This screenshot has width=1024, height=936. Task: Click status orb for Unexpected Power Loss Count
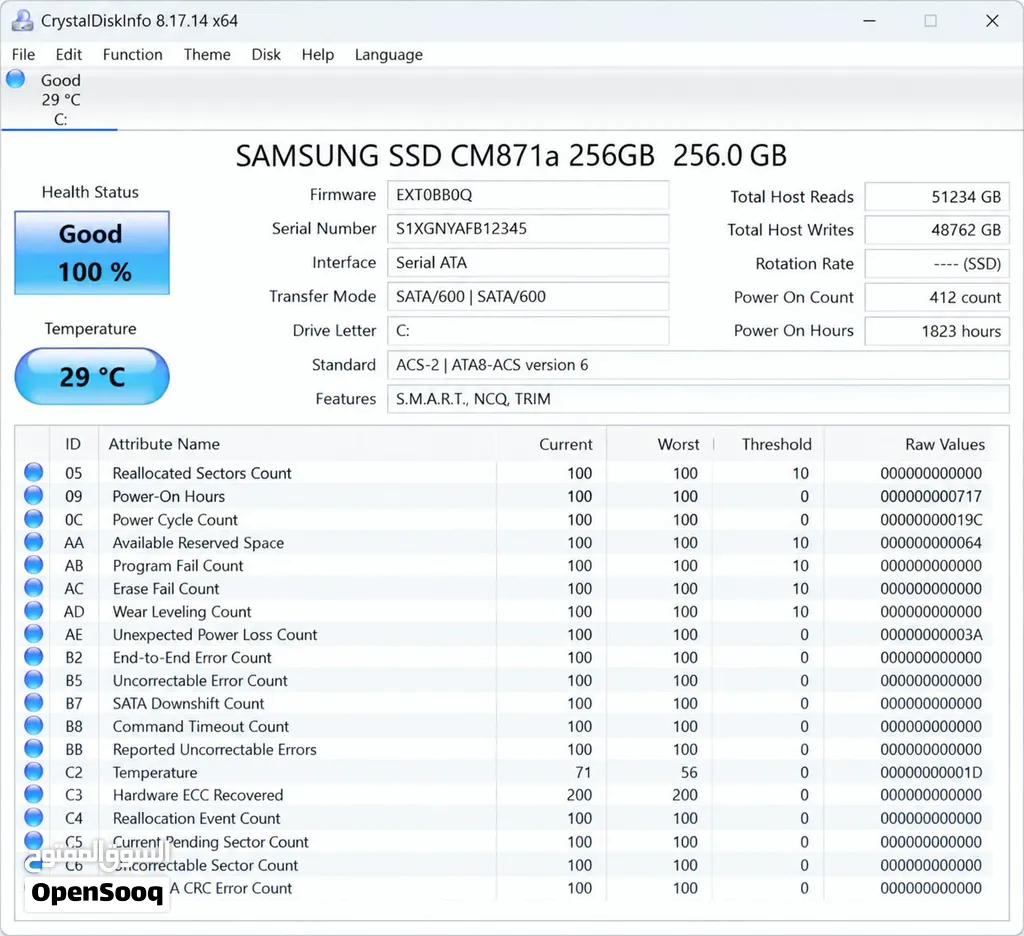[33, 634]
